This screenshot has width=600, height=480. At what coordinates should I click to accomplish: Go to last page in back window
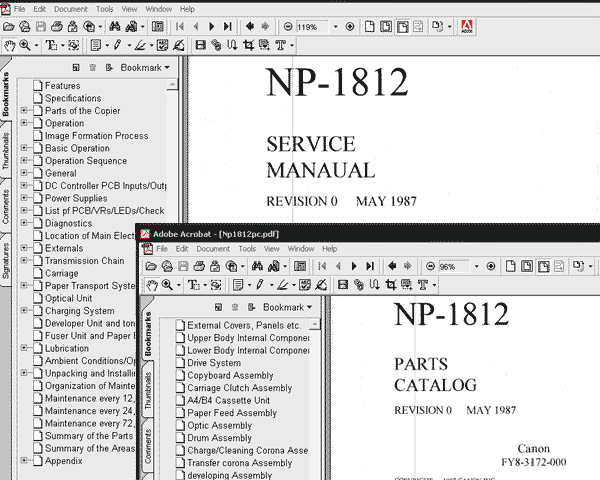coord(228,26)
